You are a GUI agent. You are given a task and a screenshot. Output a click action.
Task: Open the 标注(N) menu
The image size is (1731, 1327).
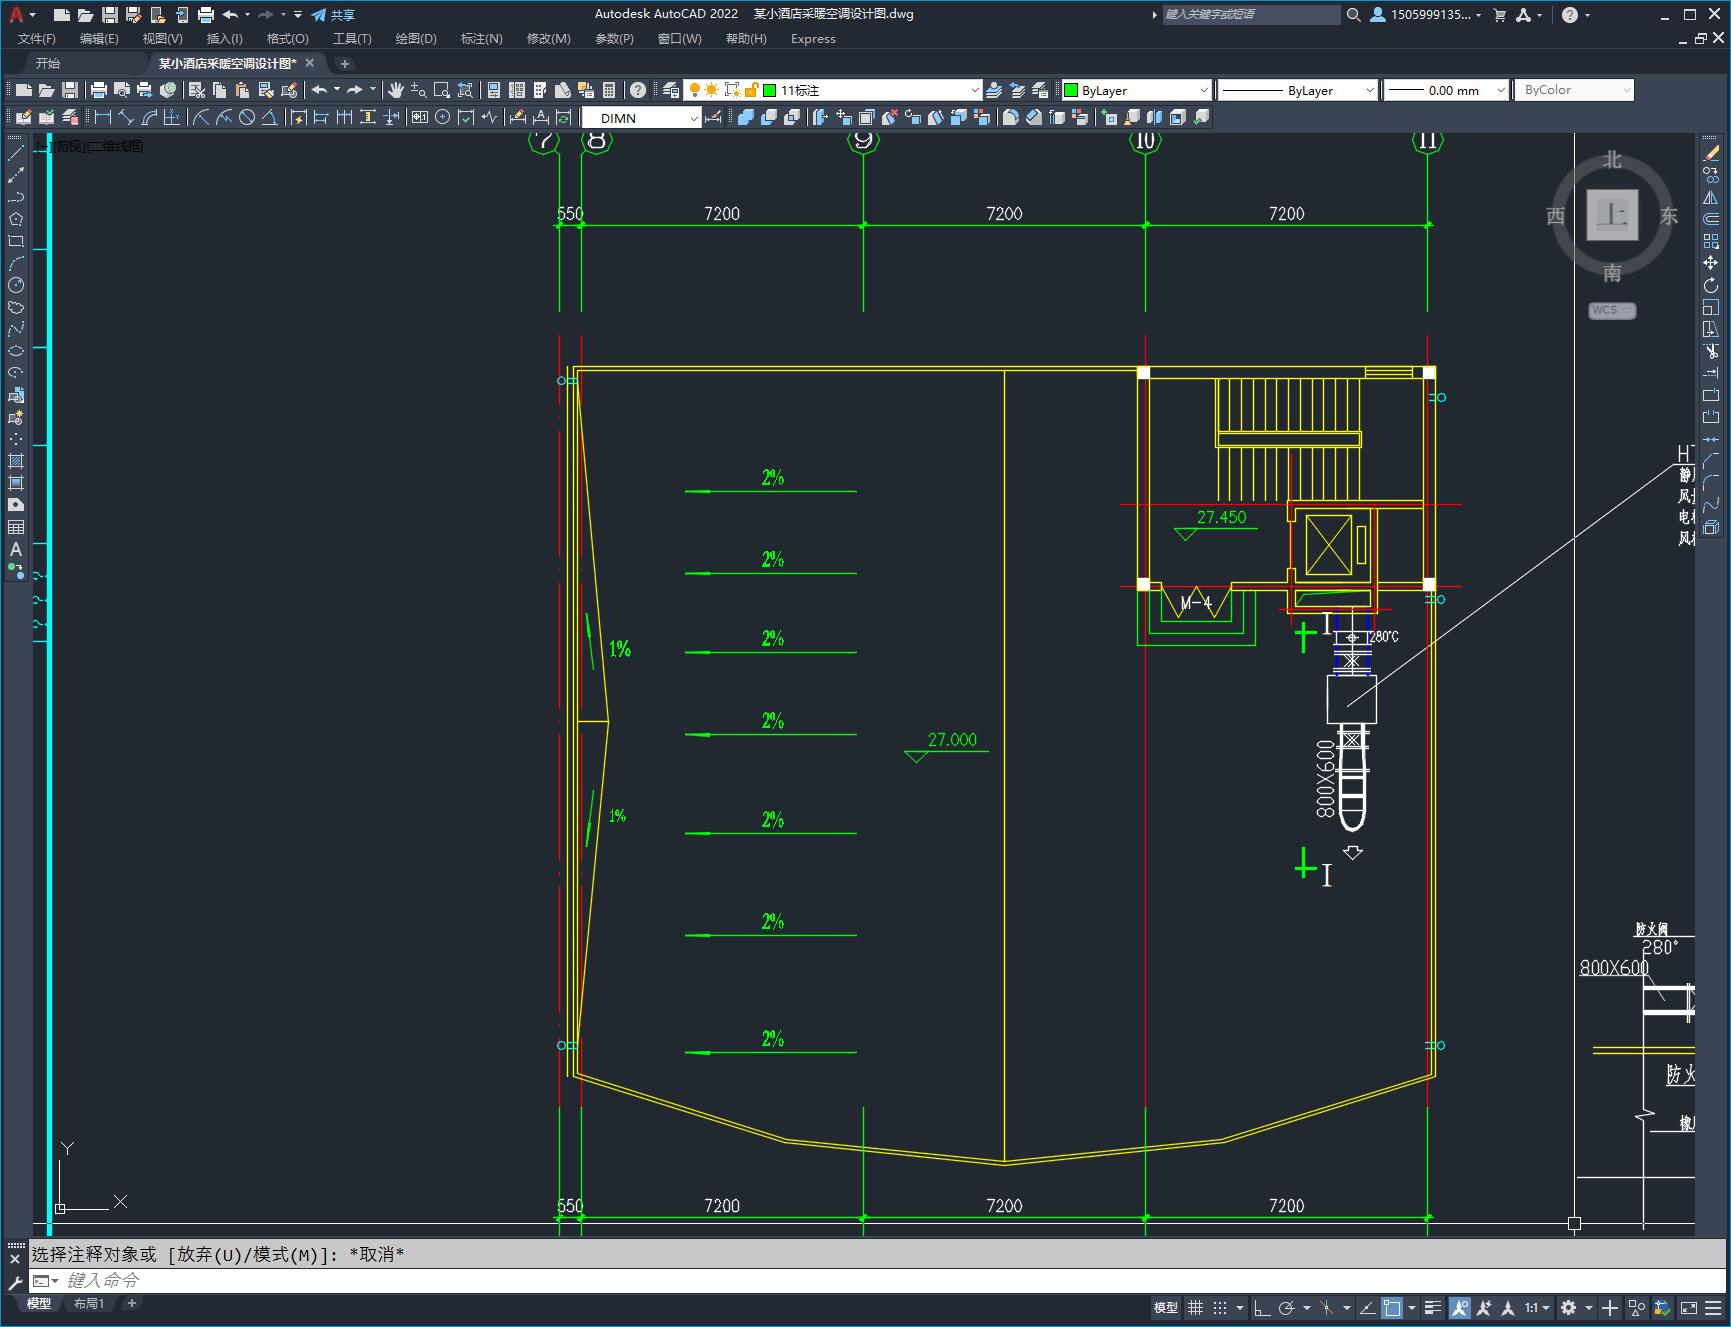click(x=481, y=39)
